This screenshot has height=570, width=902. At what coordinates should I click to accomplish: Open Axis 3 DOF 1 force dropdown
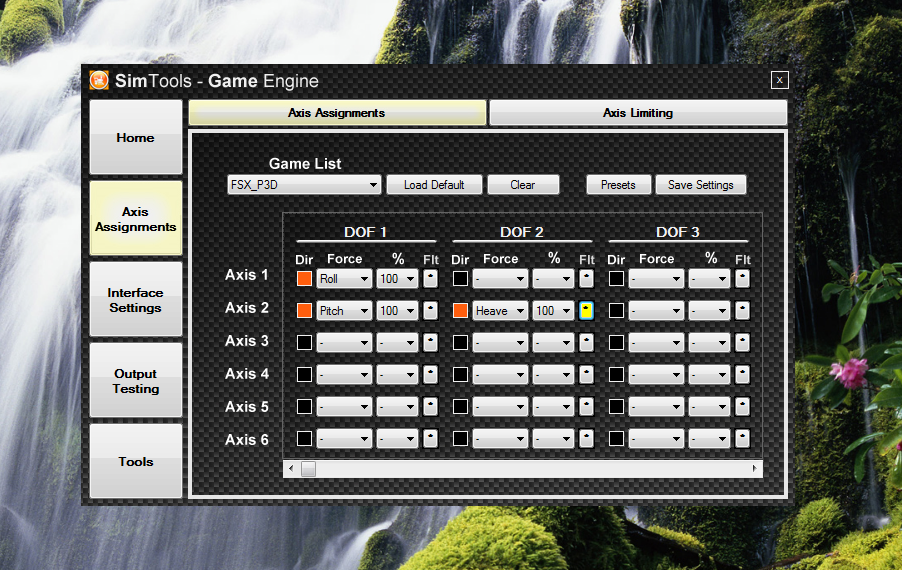coord(344,343)
